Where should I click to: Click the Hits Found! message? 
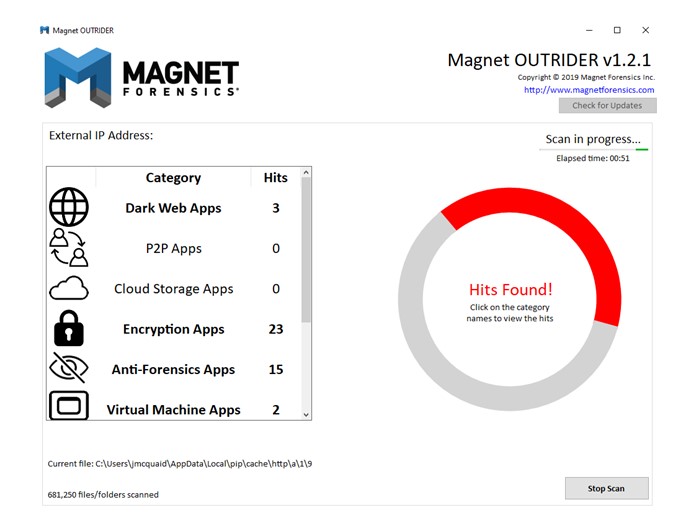tap(510, 290)
